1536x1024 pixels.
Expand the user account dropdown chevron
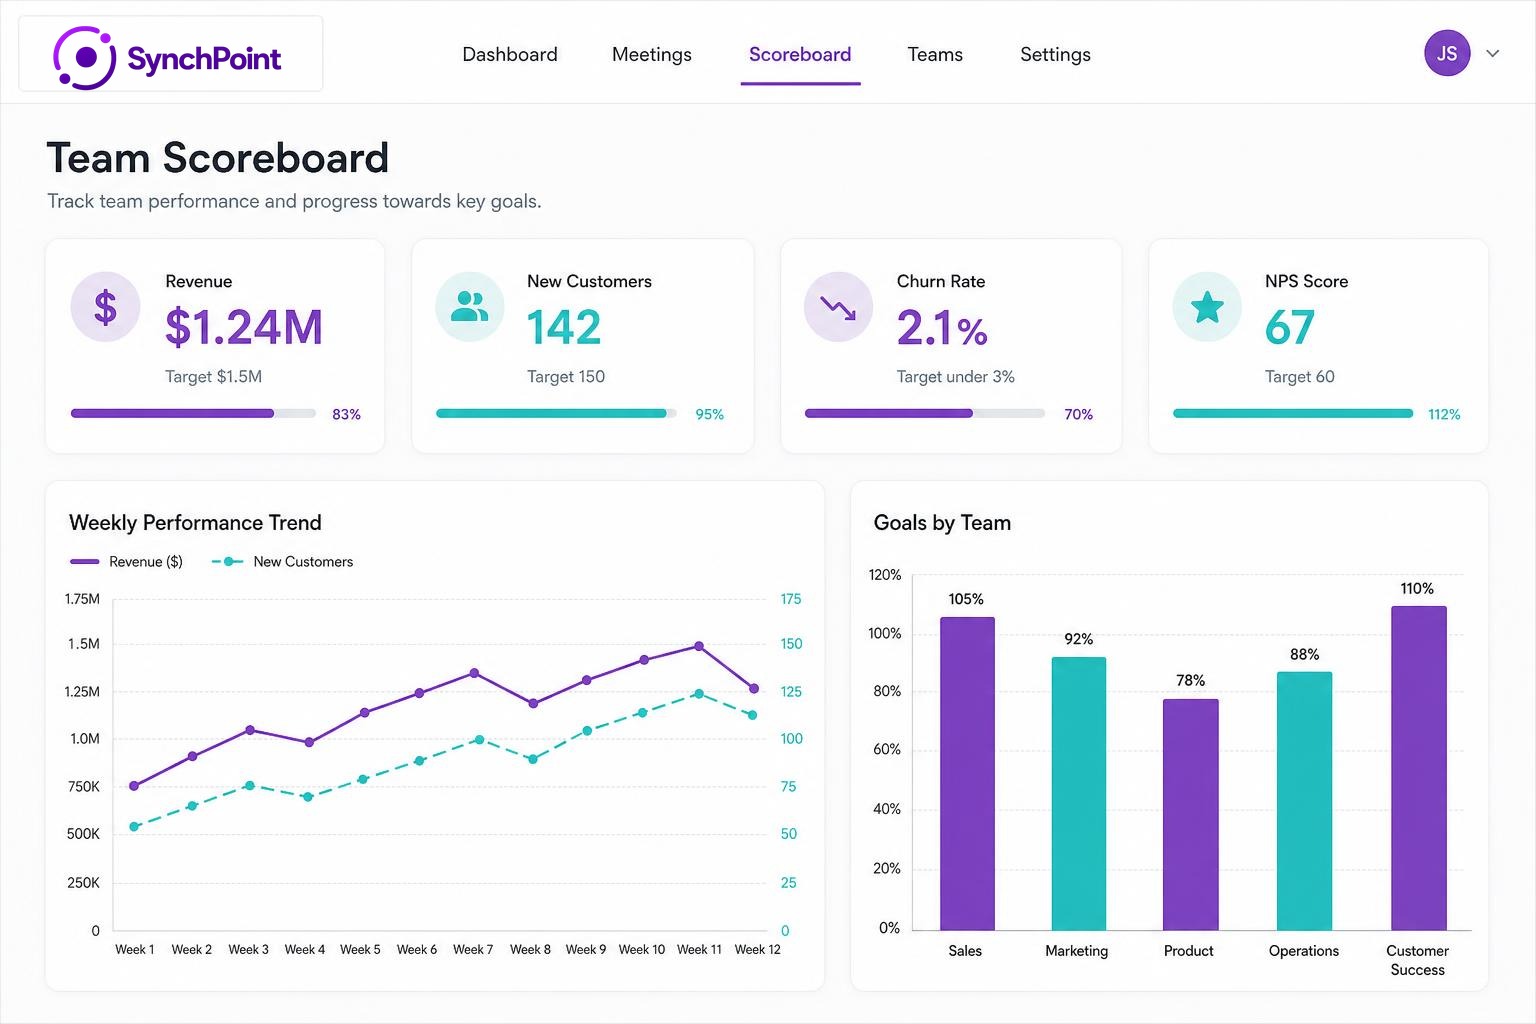point(1493,54)
